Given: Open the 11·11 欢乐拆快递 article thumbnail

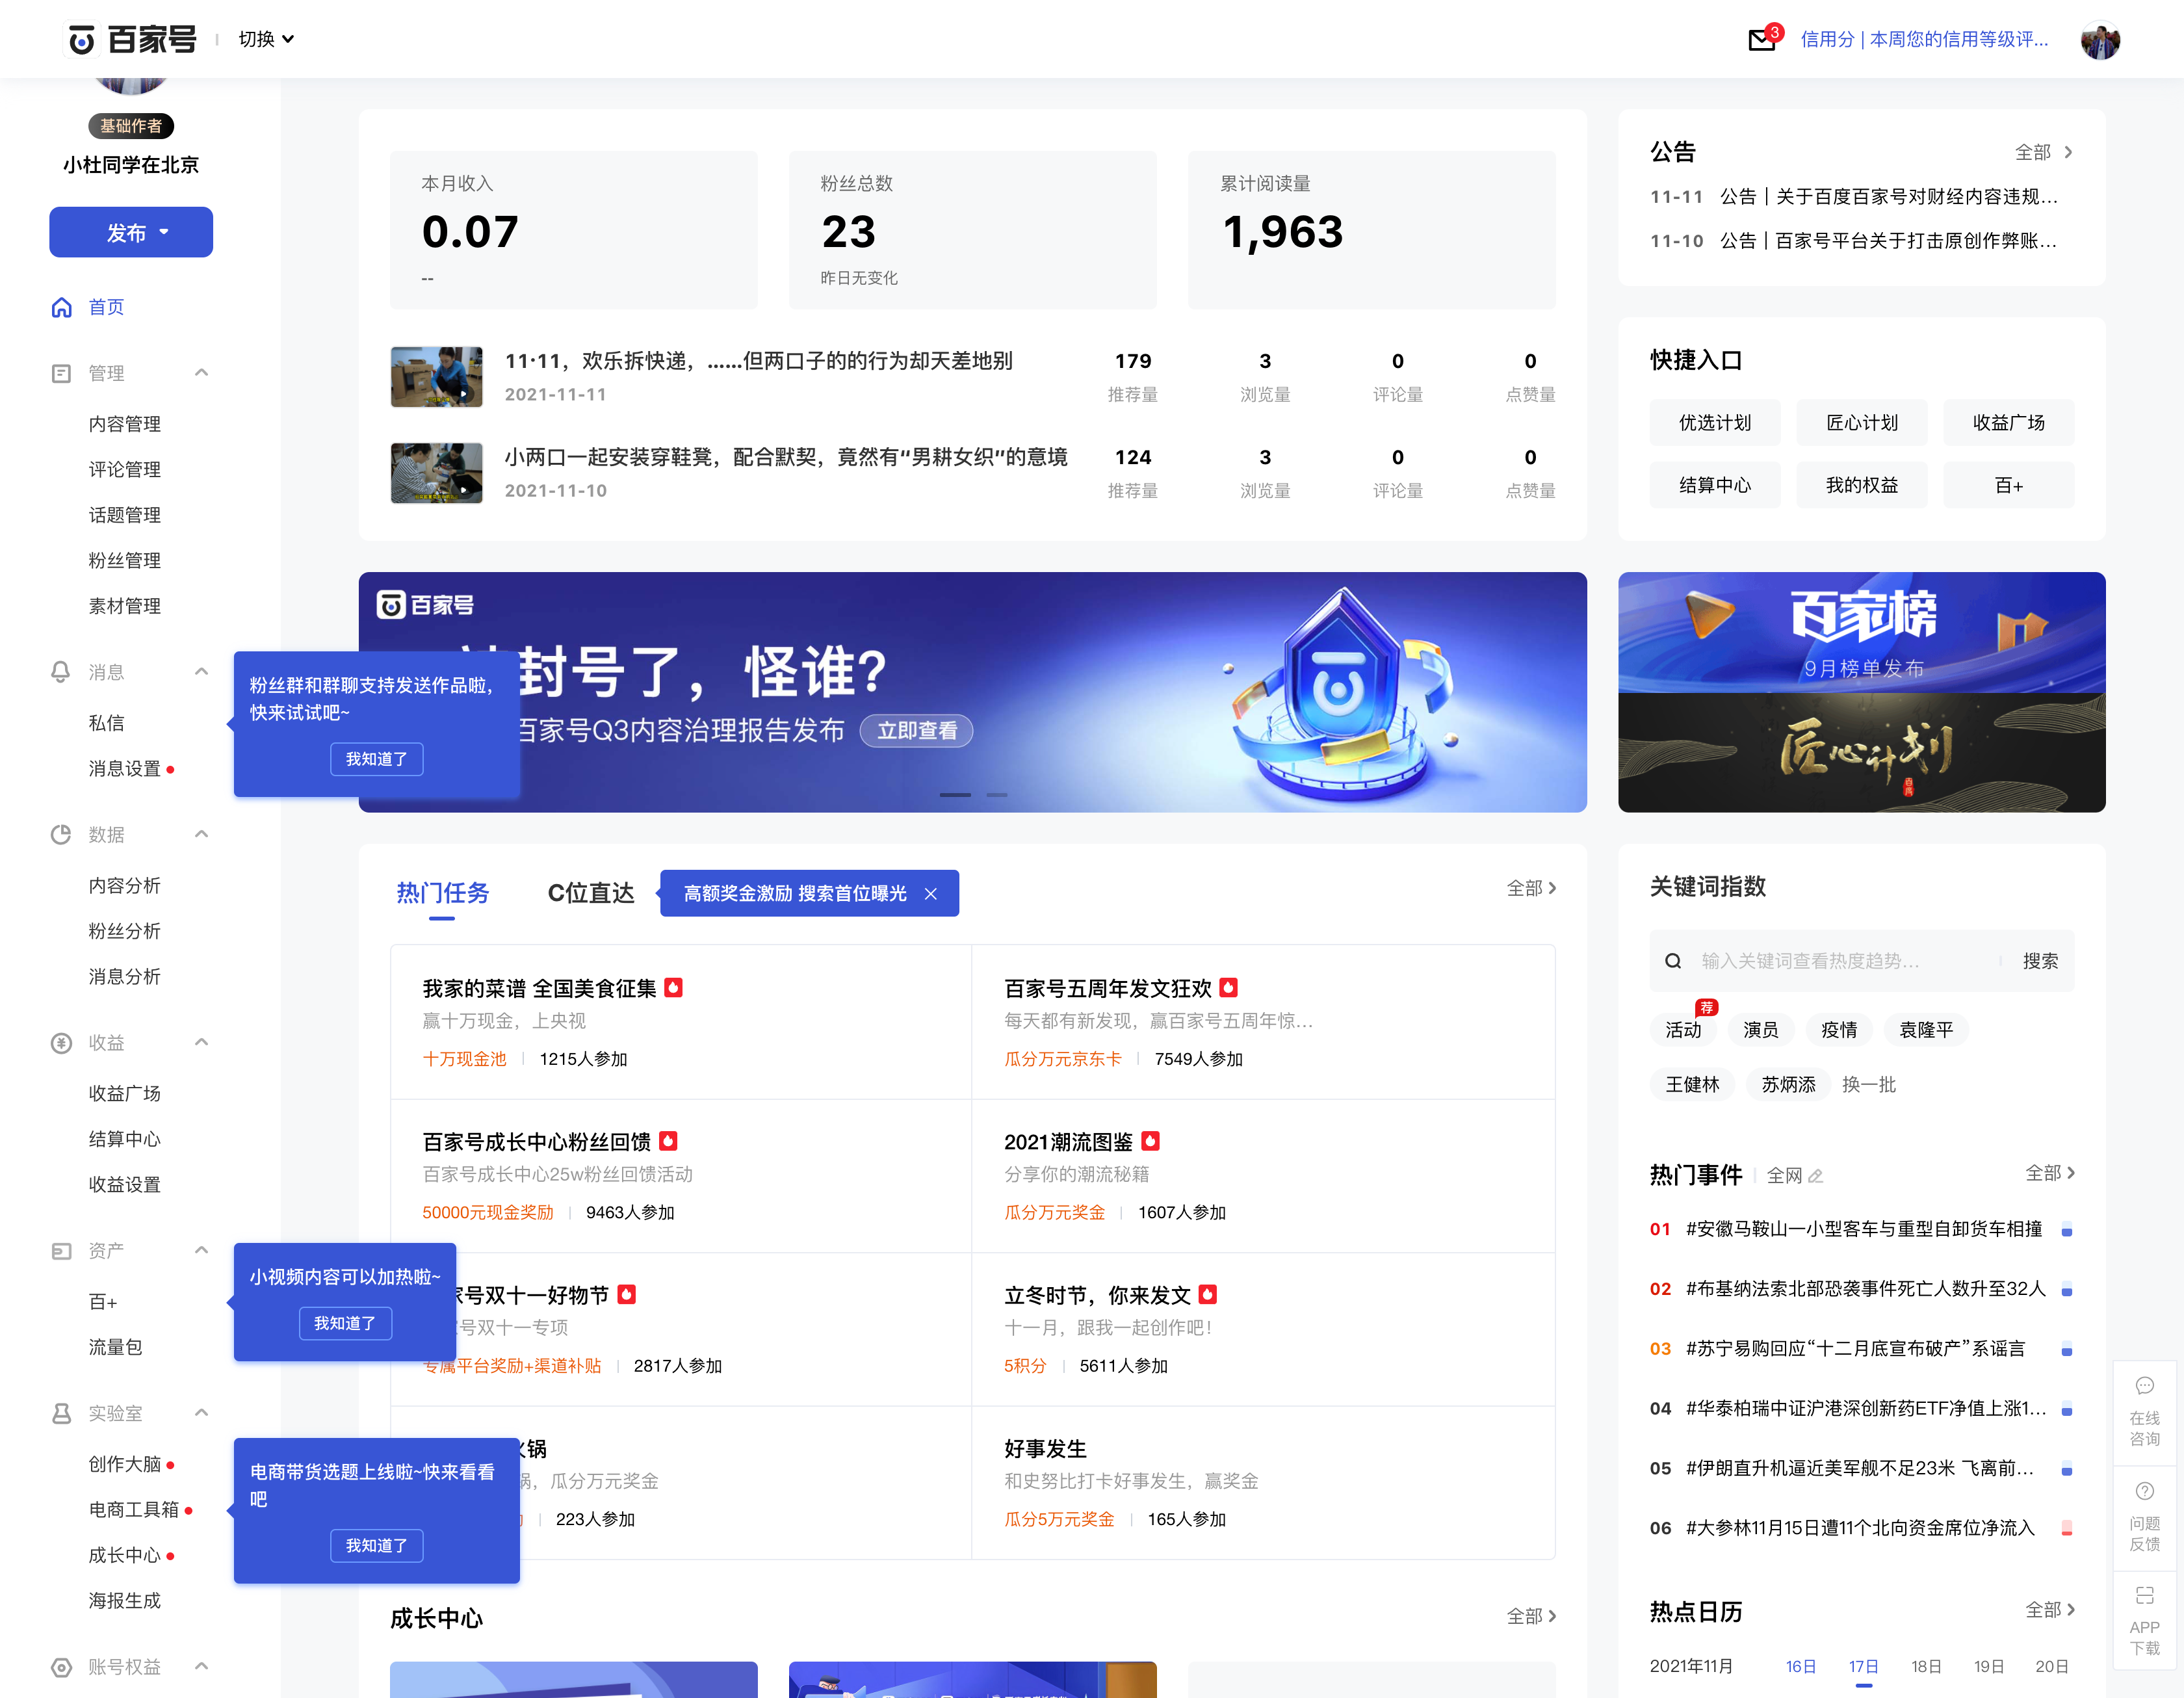Looking at the screenshot, I should [x=436, y=377].
